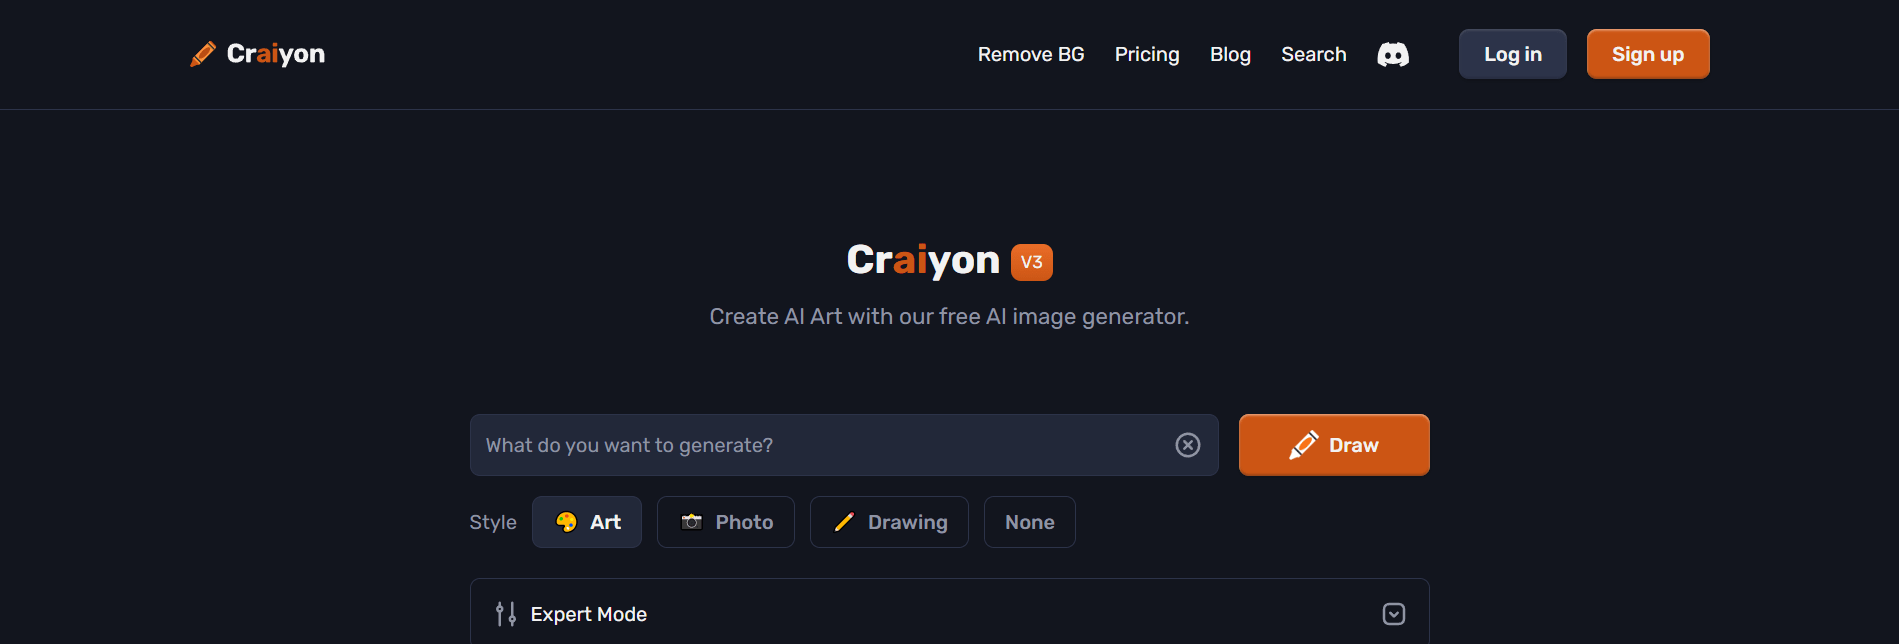Click the pencil icon on the Drawing style

(843, 521)
